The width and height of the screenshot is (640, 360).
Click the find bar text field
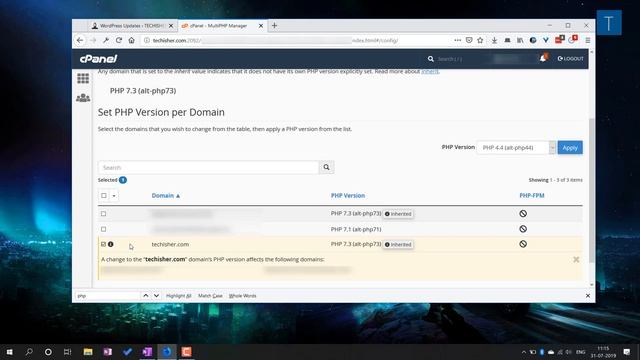tap(107, 296)
